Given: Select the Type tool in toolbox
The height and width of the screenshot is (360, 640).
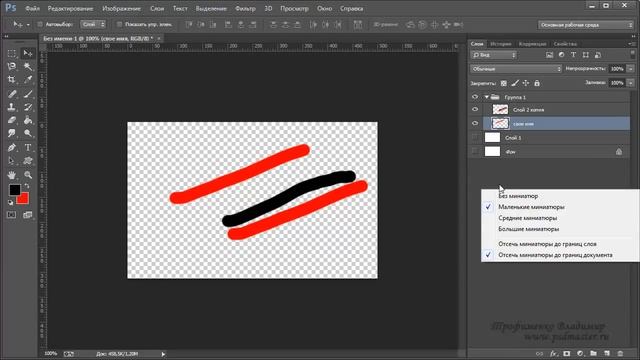Looking at the screenshot, I should click(28, 147).
